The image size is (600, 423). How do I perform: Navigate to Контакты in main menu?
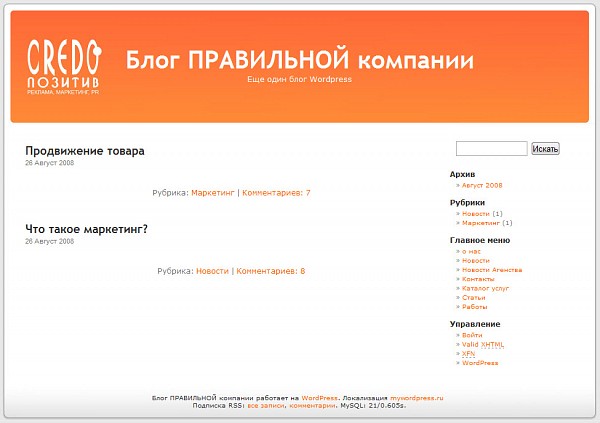click(478, 279)
